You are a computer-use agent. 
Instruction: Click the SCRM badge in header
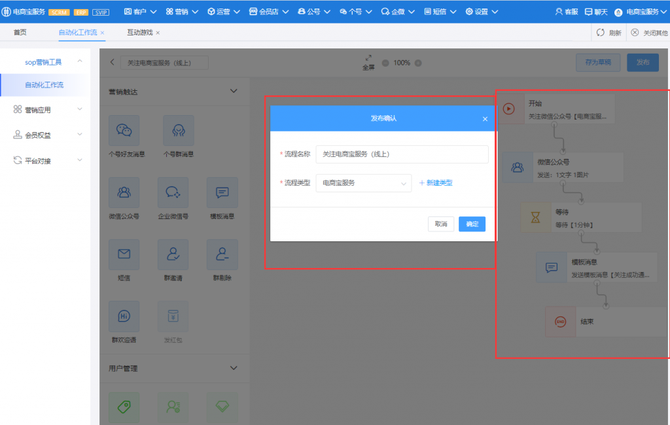click(x=59, y=12)
